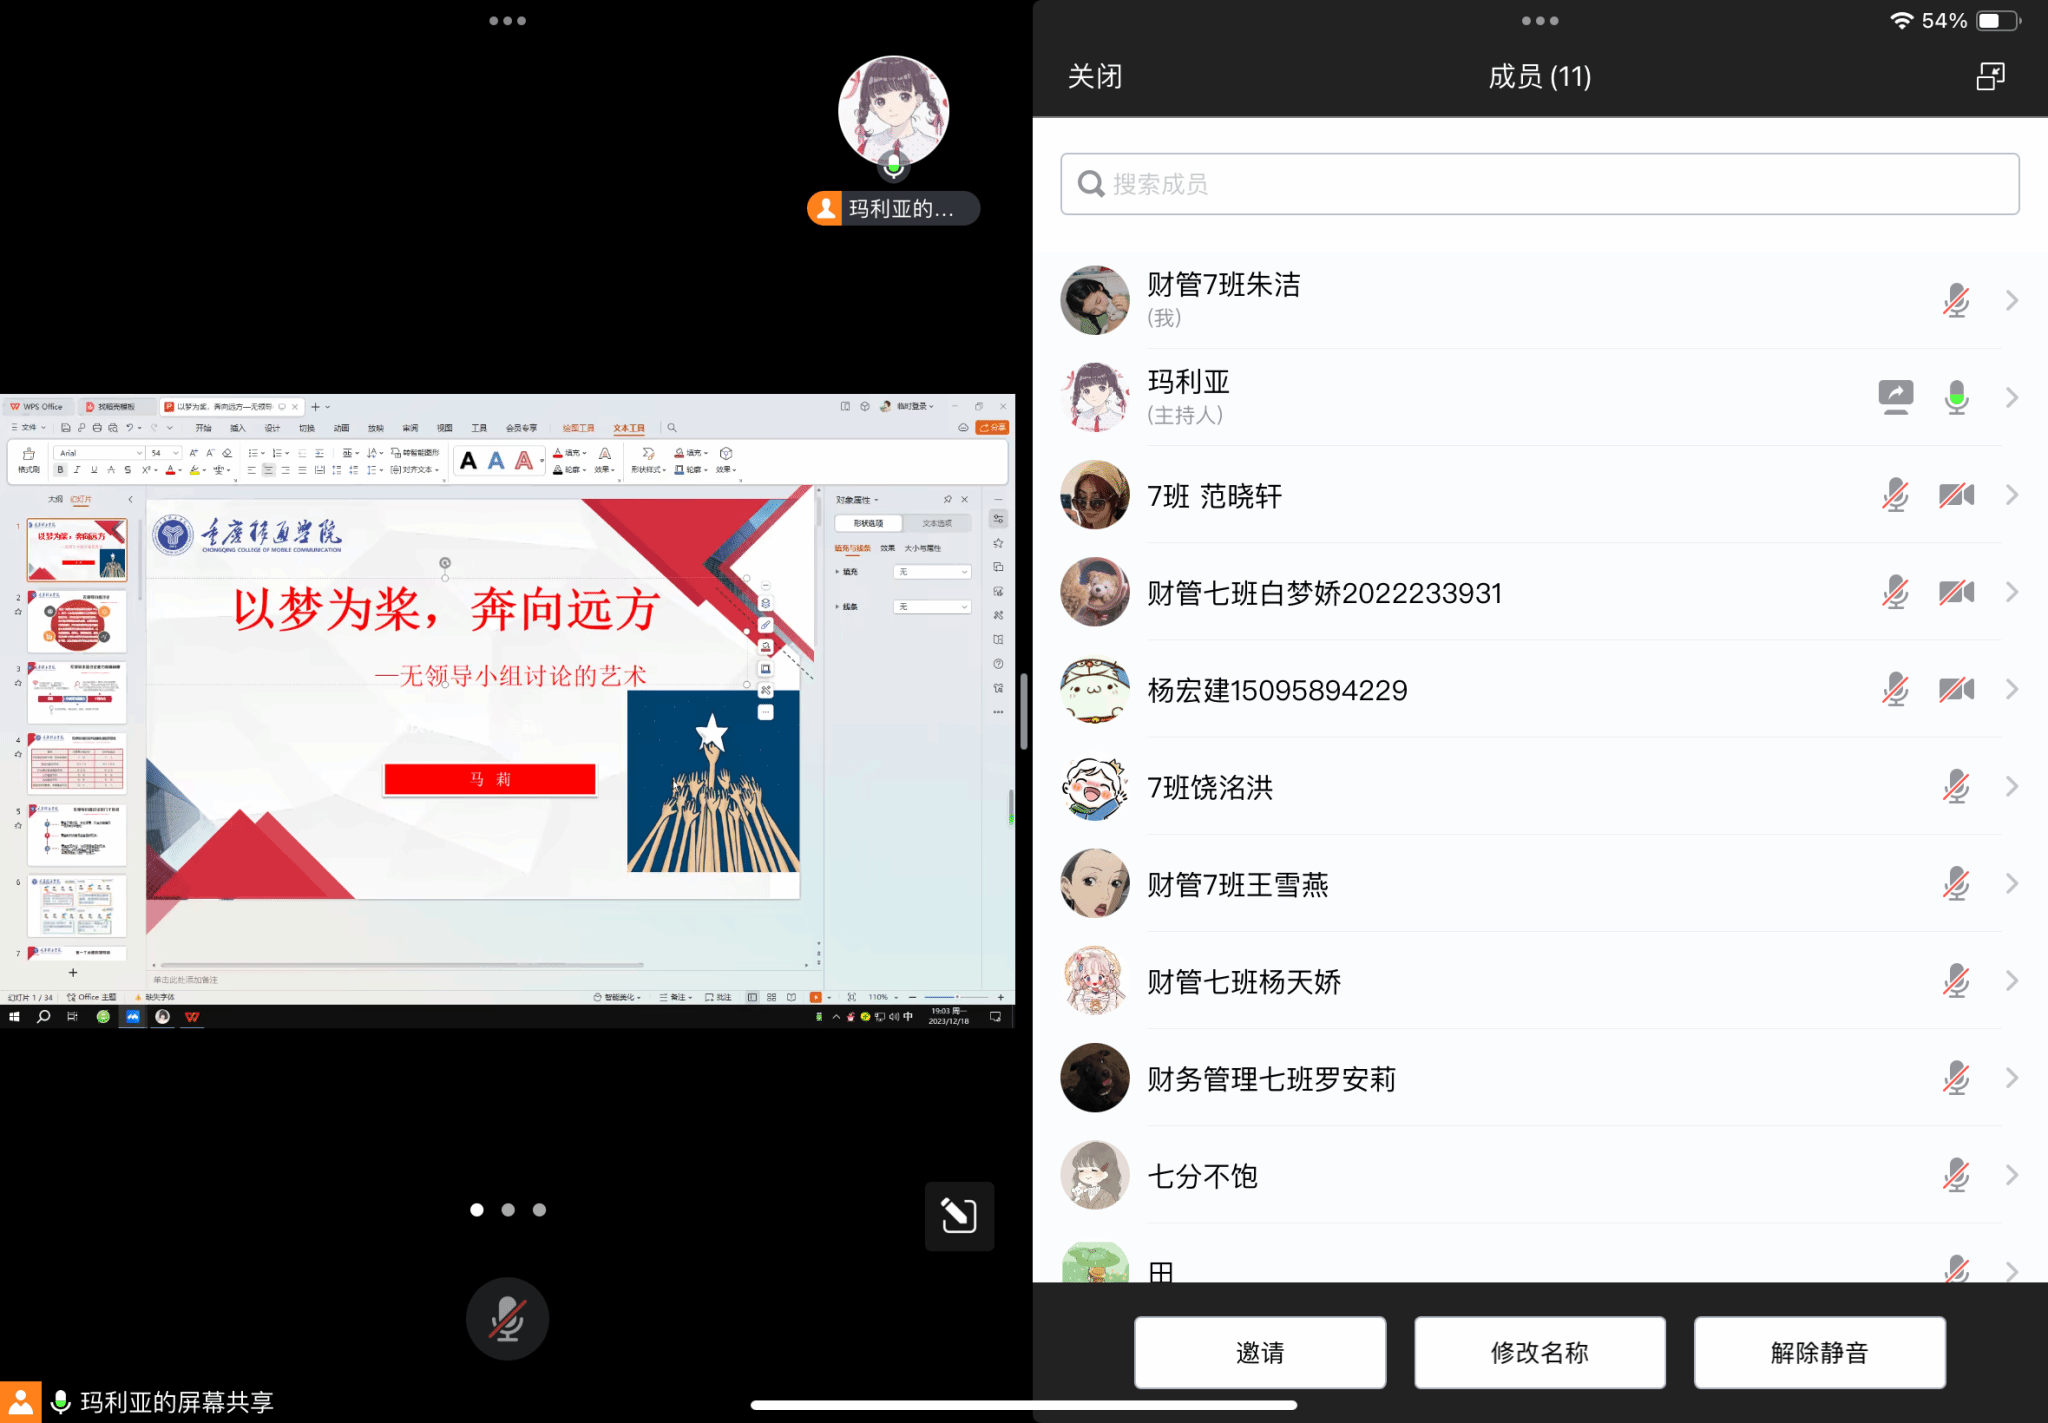Toggle the mic icon for 财管7班朱洁
2048x1423 pixels.
[x=1956, y=300]
